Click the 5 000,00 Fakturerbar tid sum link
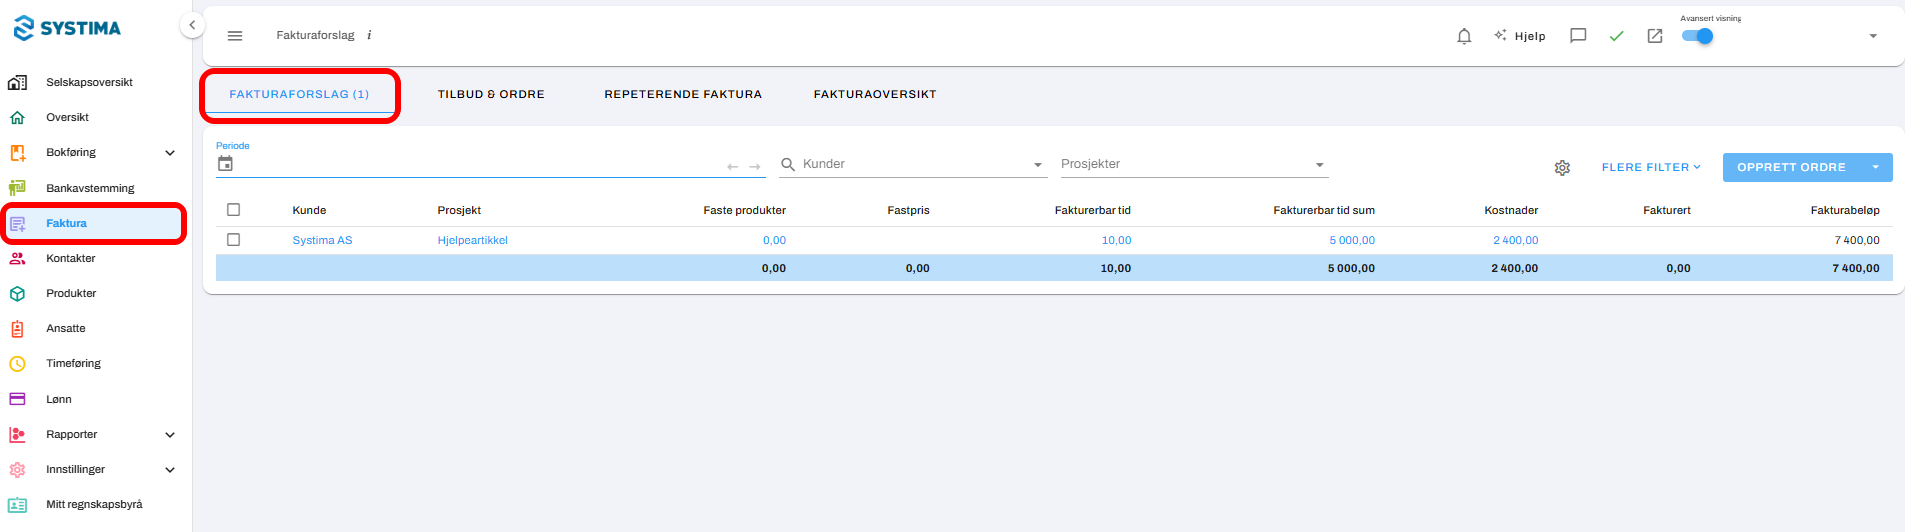 (x=1352, y=240)
